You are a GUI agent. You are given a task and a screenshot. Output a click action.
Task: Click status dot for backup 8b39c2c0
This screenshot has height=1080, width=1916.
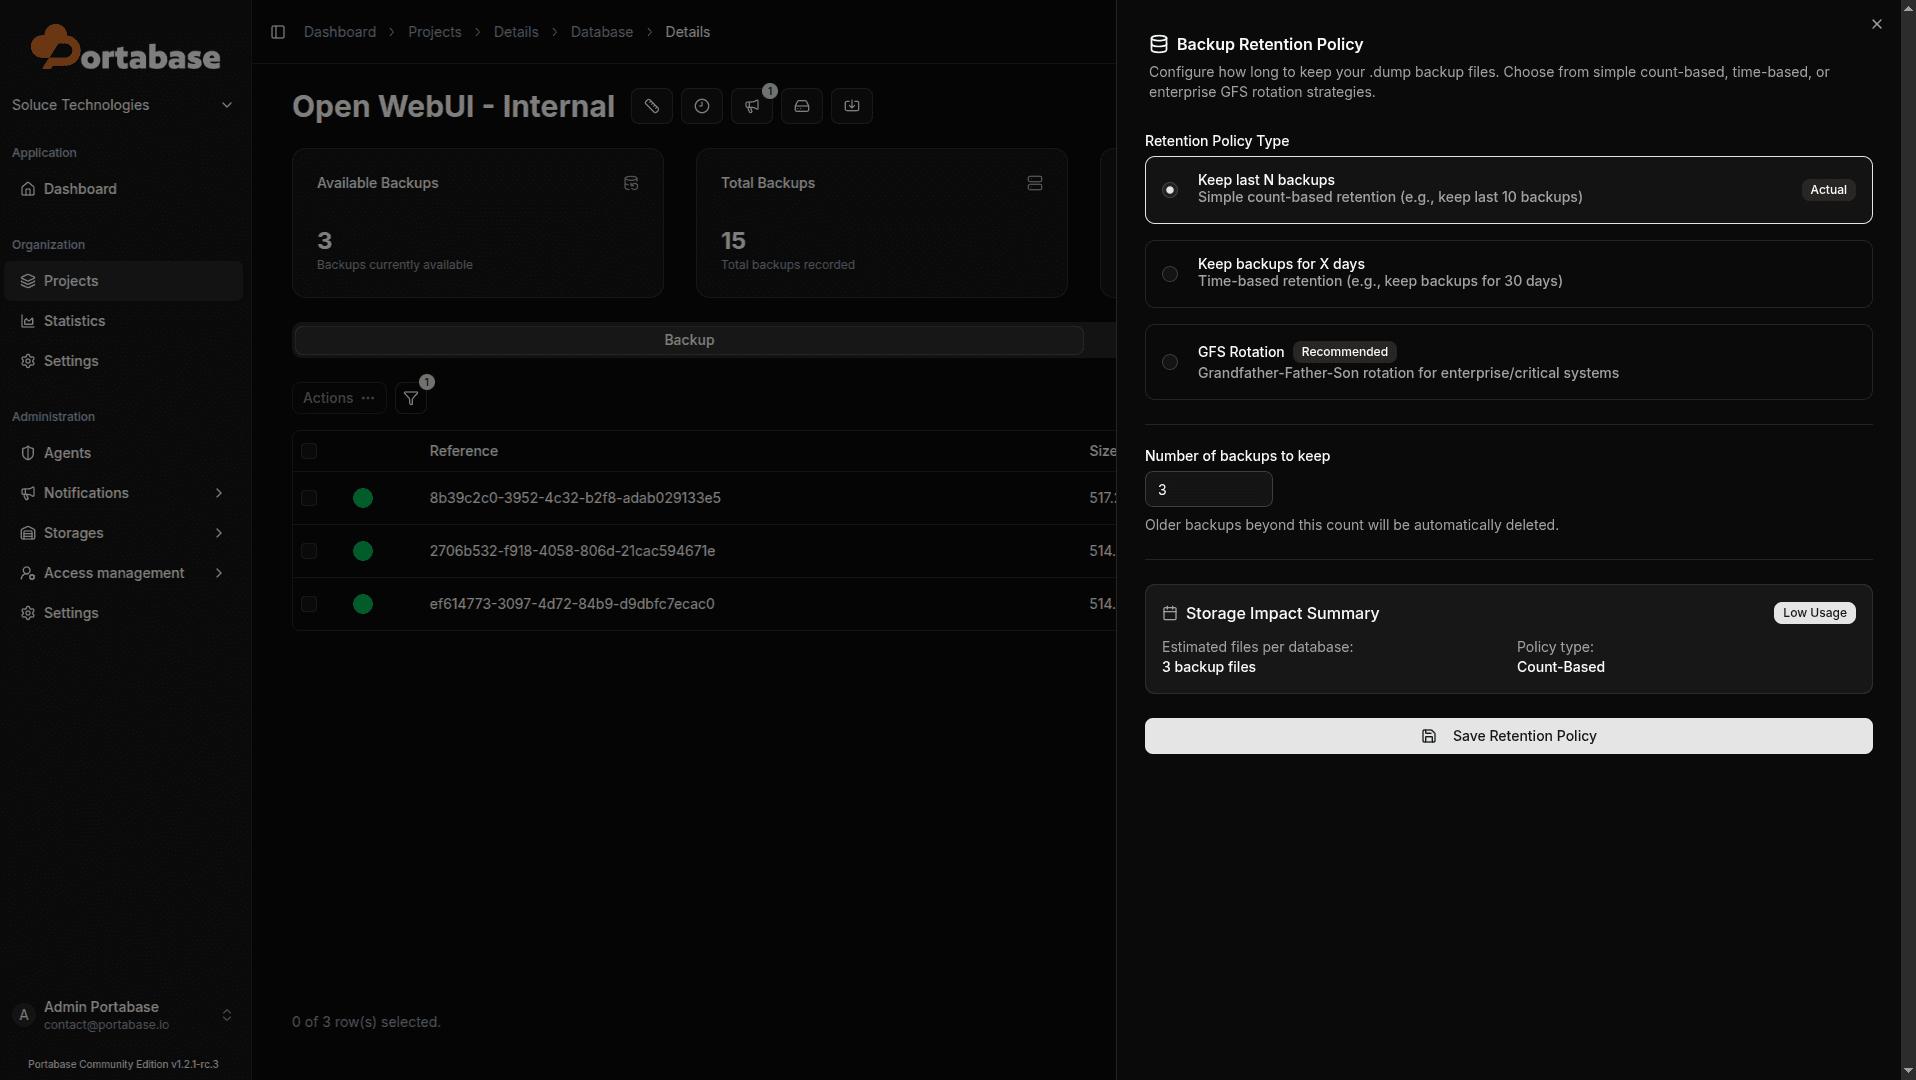pyautogui.click(x=363, y=498)
